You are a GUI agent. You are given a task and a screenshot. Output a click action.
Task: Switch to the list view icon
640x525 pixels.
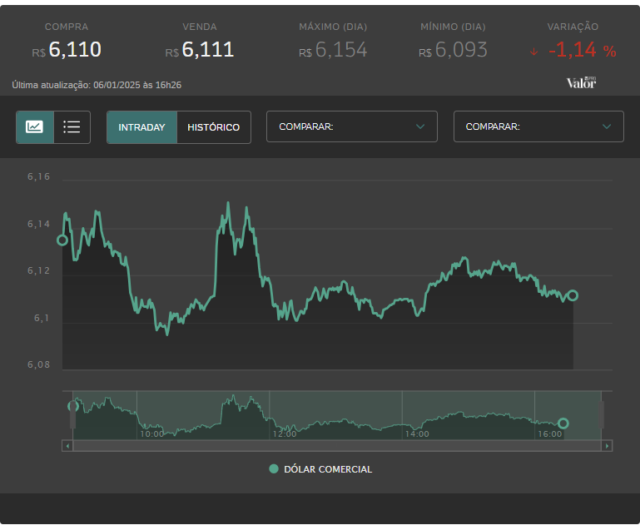pos(72,127)
